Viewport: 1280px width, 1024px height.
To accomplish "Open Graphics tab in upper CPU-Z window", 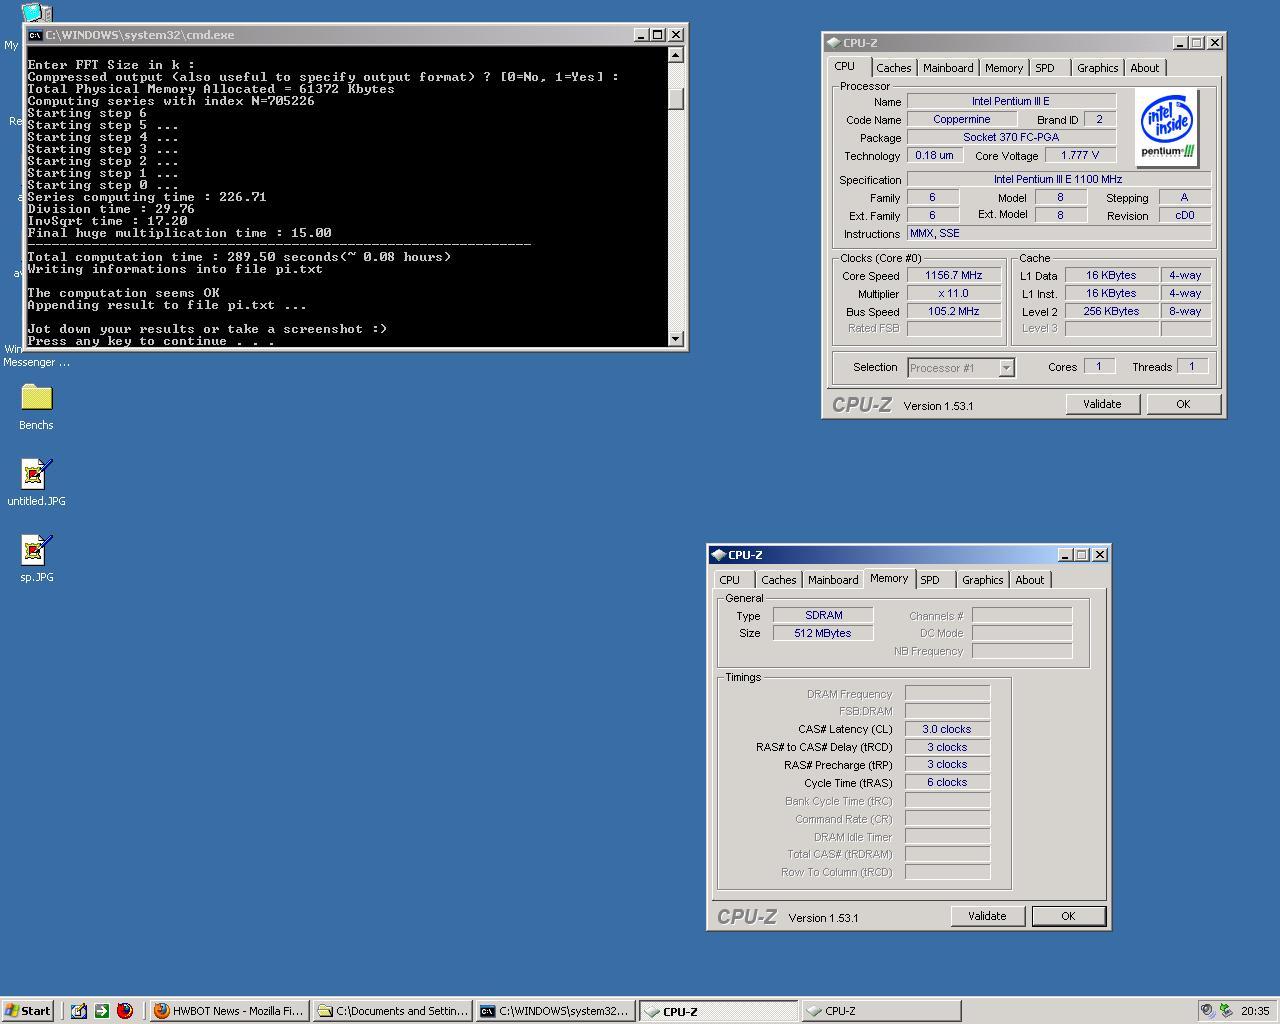I will click(x=1097, y=68).
